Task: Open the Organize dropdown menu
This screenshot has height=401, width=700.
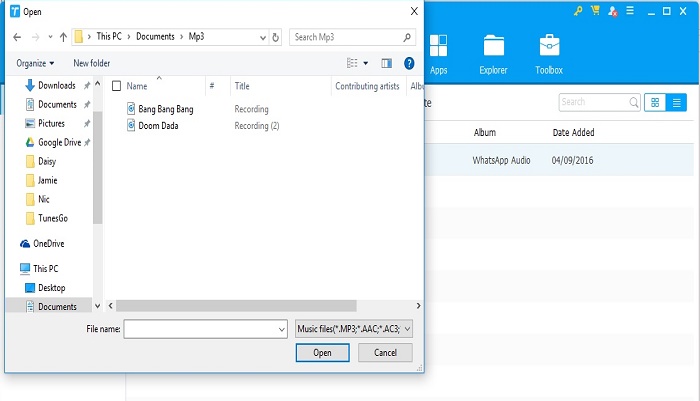Action: [37, 63]
